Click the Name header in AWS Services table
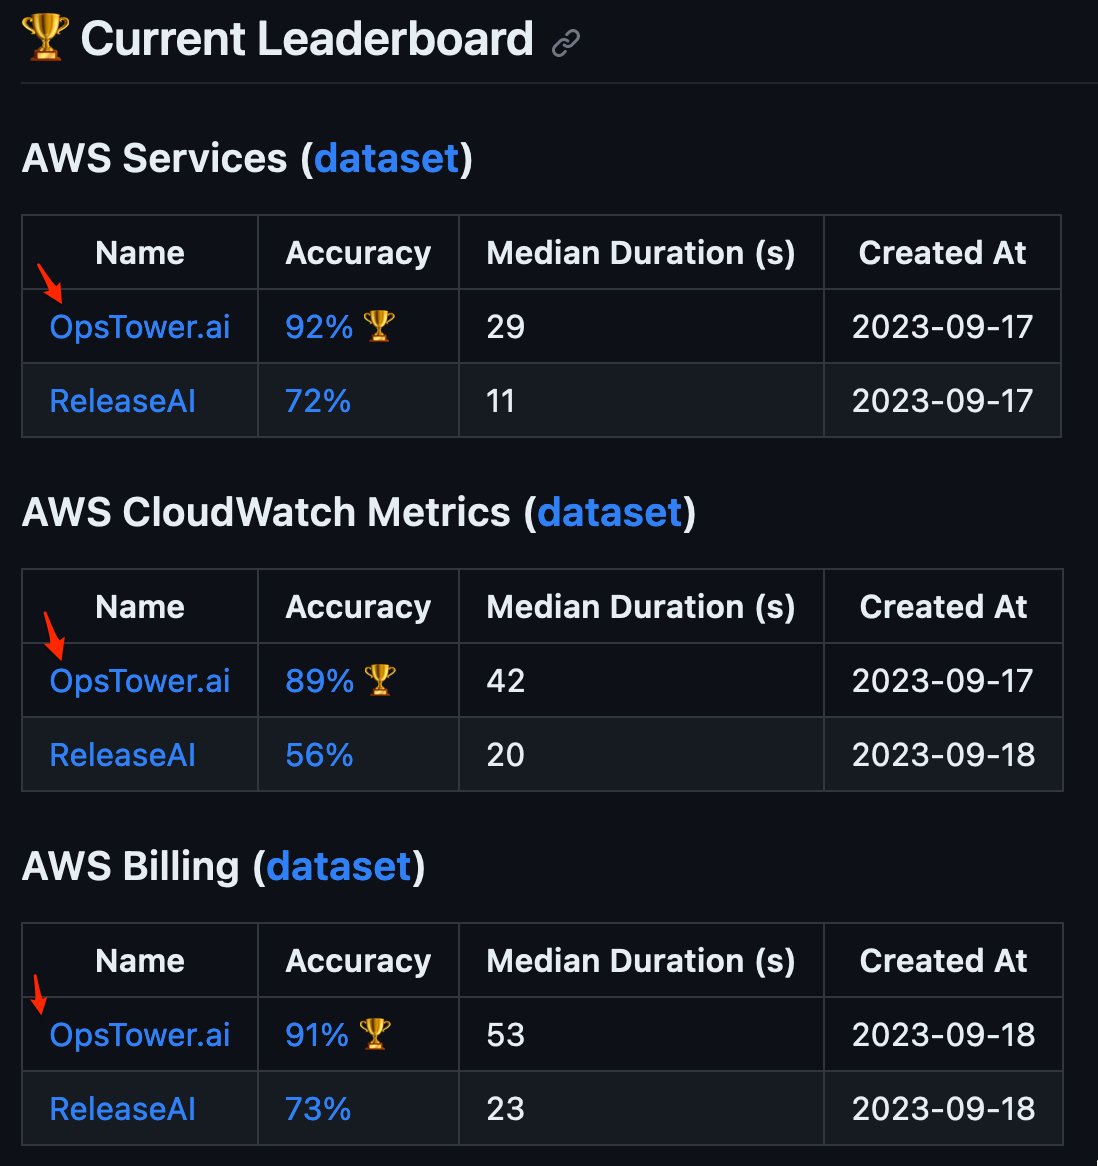This screenshot has height=1166, width=1098. pos(140,253)
